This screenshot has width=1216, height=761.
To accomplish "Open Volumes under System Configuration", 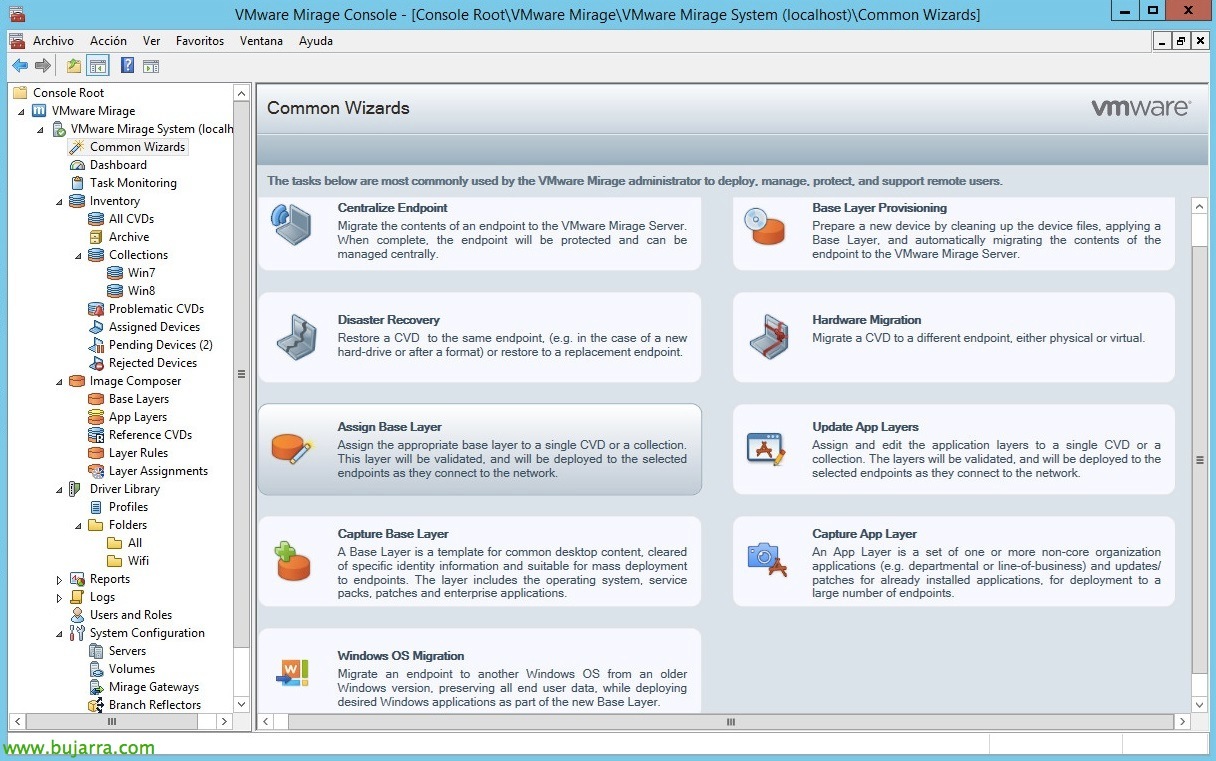I will 132,669.
